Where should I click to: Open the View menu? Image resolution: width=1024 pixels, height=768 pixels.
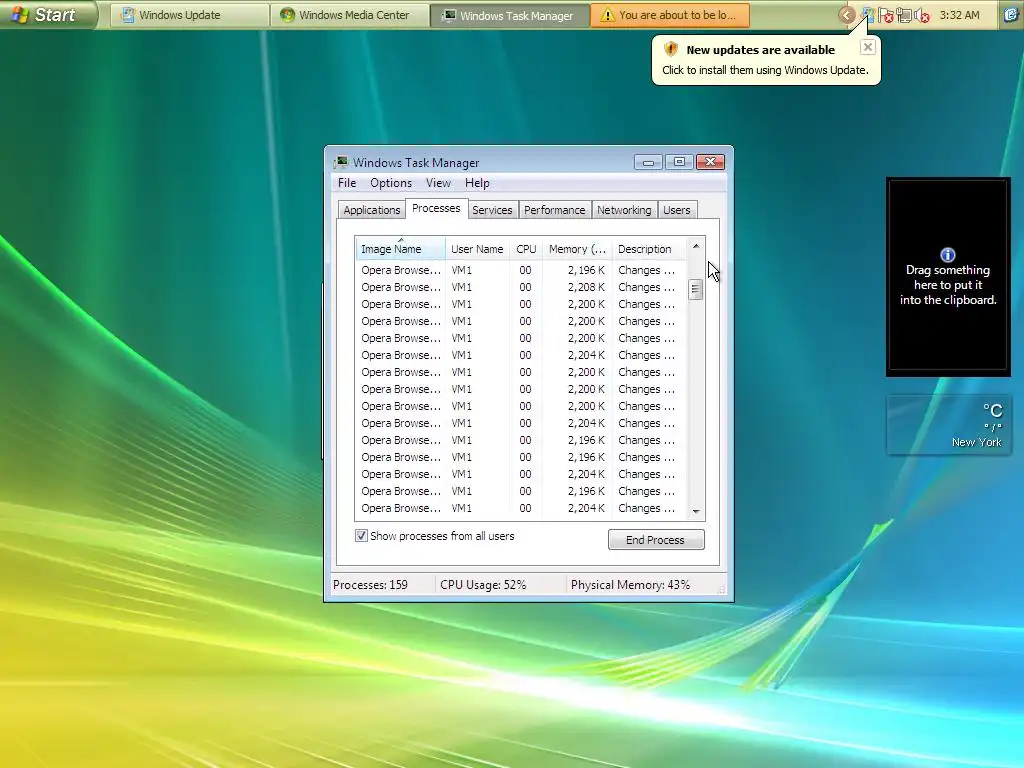click(x=438, y=184)
